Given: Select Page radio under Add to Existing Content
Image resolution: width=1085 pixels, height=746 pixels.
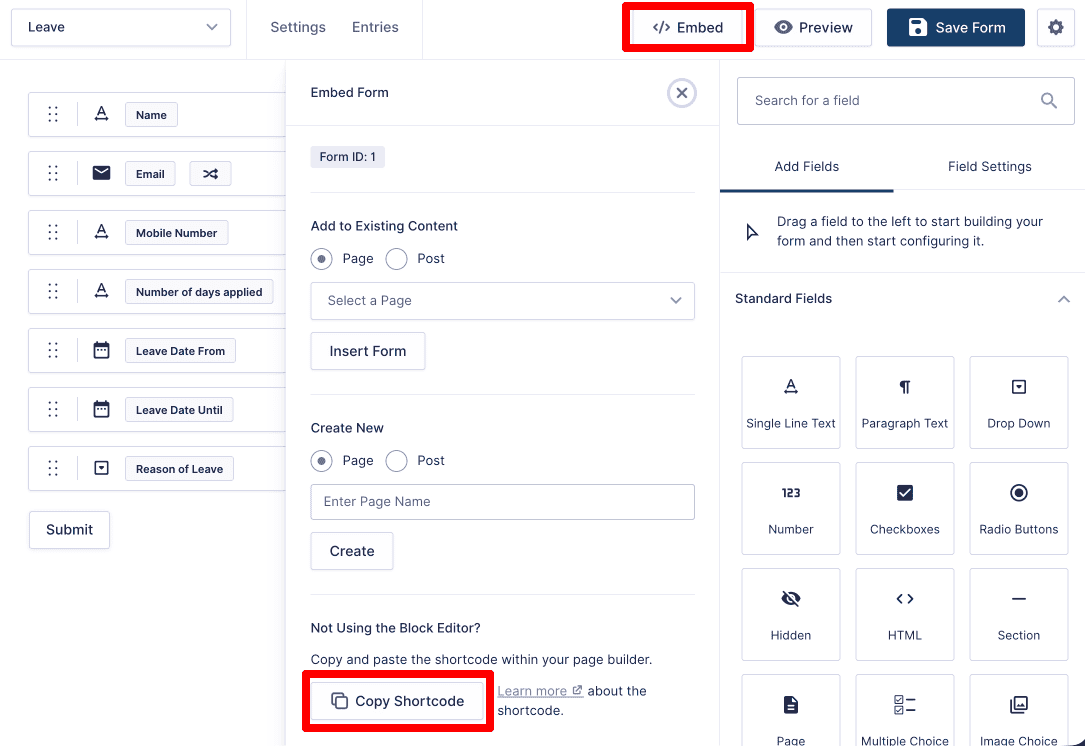Looking at the screenshot, I should [x=321, y=259].
